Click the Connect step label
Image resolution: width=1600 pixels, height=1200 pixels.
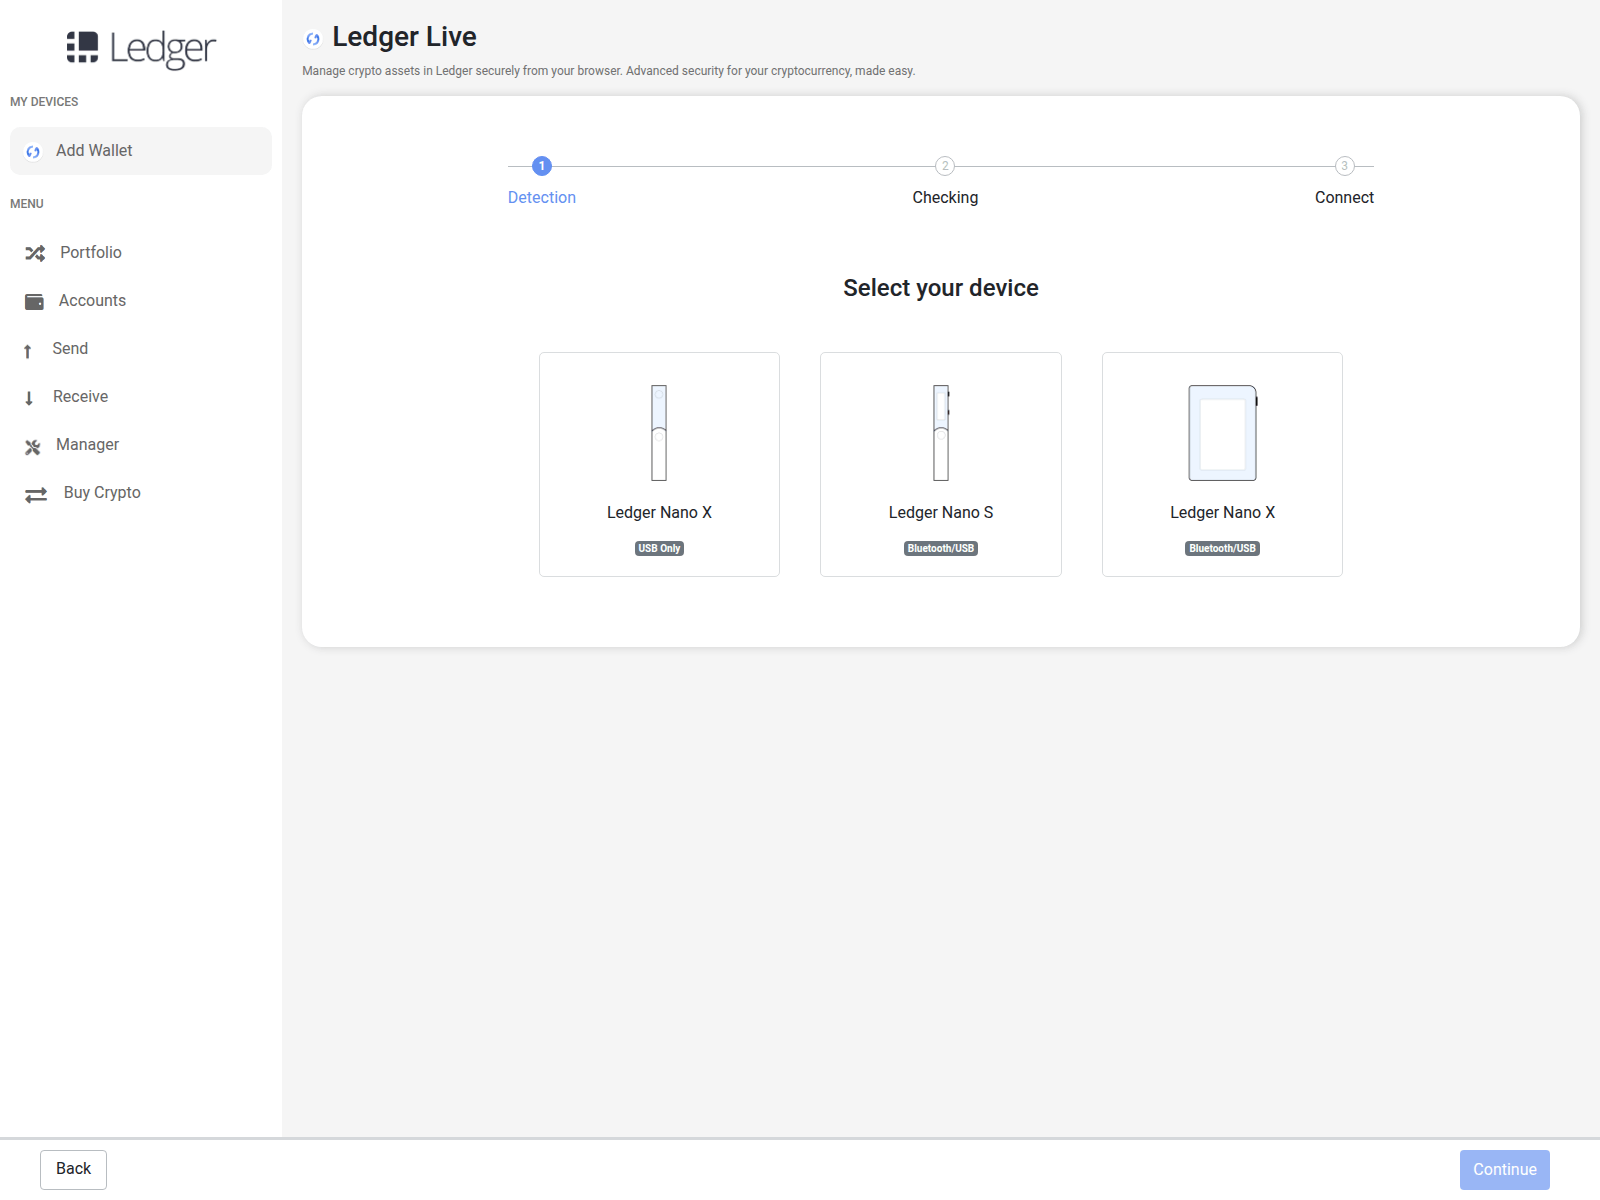(1344, 198)
